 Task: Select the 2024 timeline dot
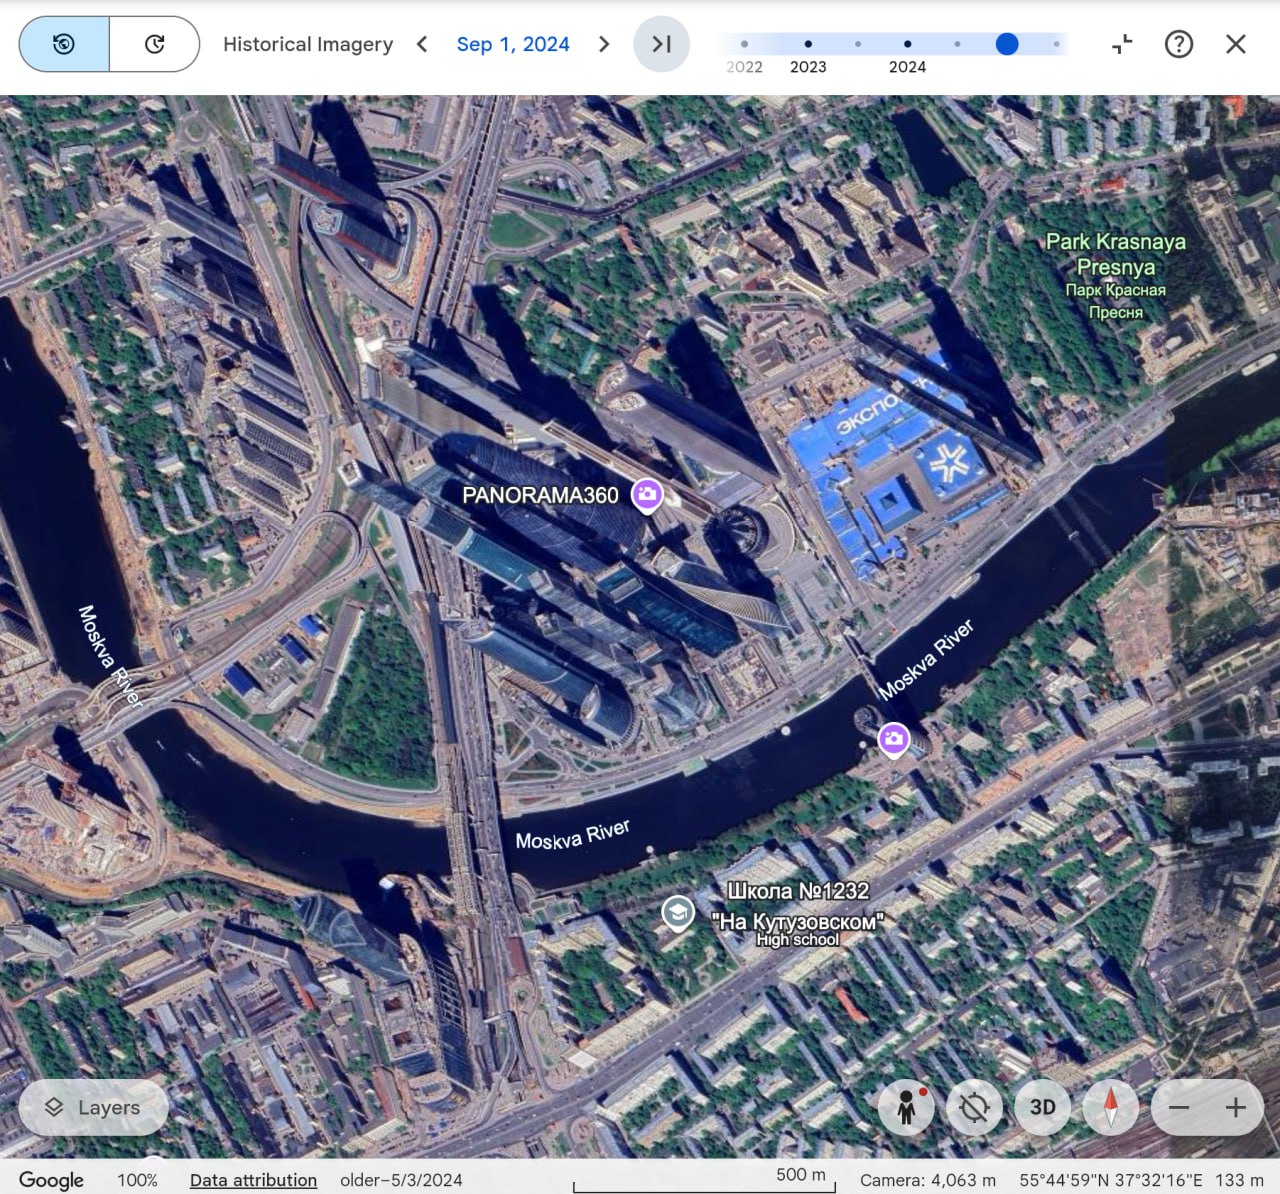(907, 44)
